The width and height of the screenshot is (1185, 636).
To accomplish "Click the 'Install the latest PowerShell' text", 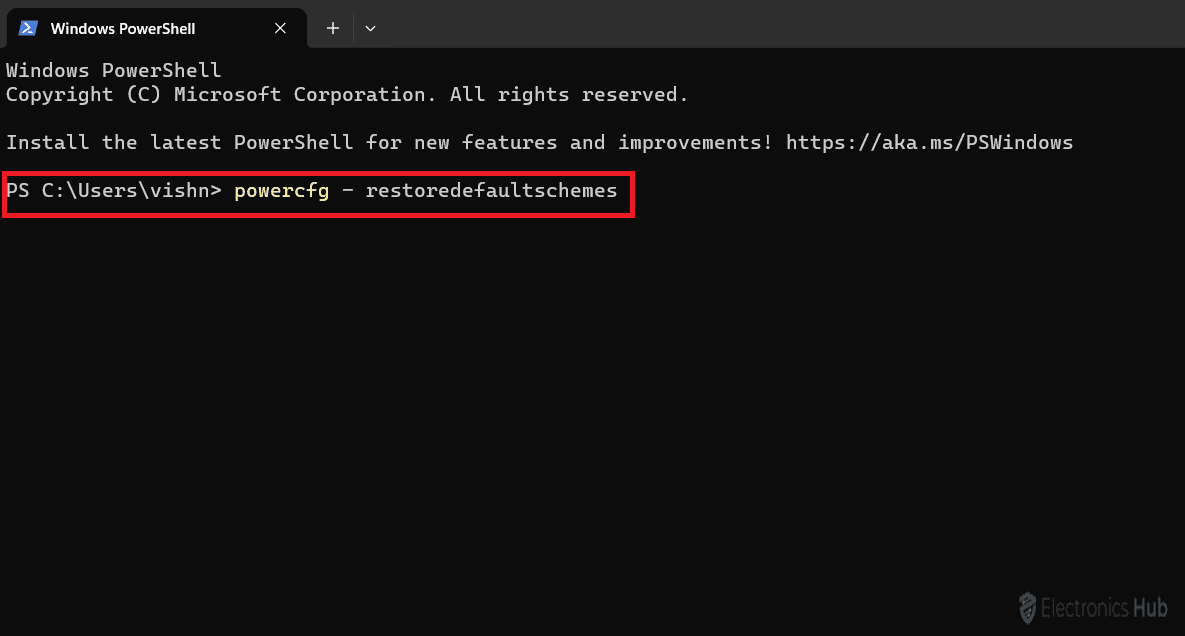I will pos(179,142).
